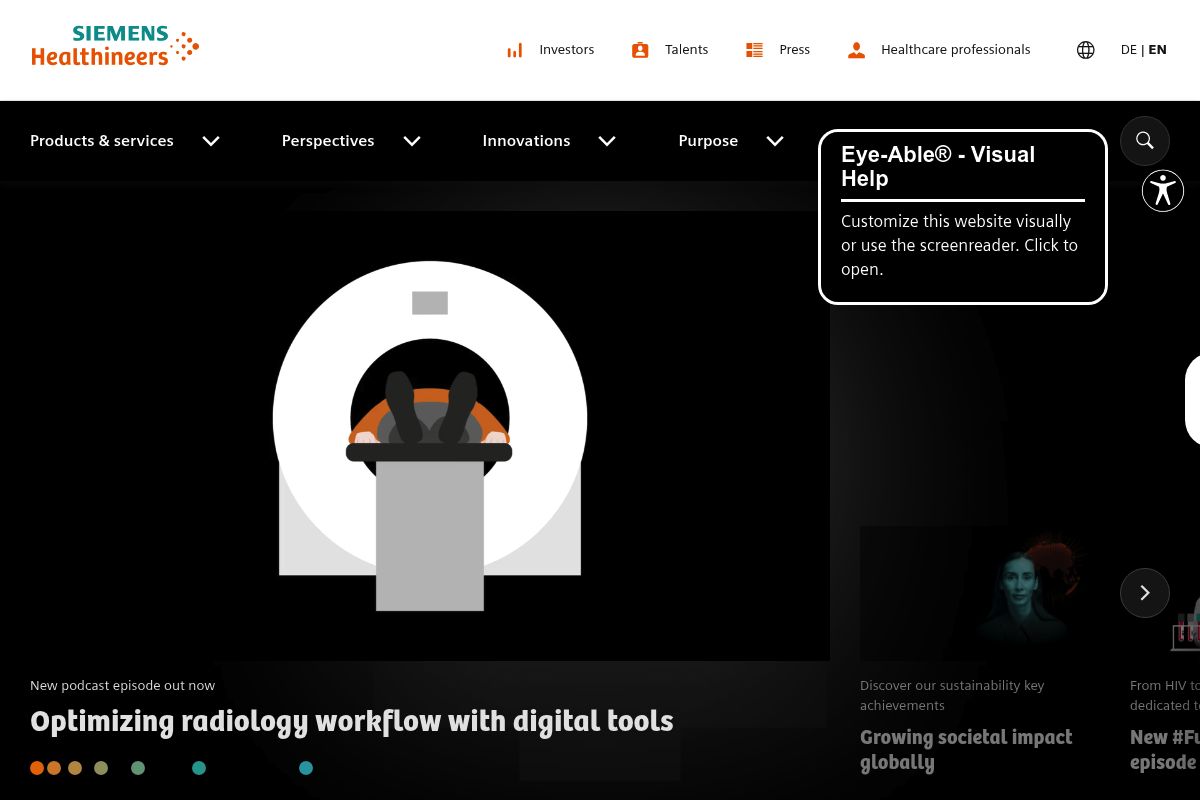Expand the Products & services chevron
1200x800 pixels.
[211, 141]
